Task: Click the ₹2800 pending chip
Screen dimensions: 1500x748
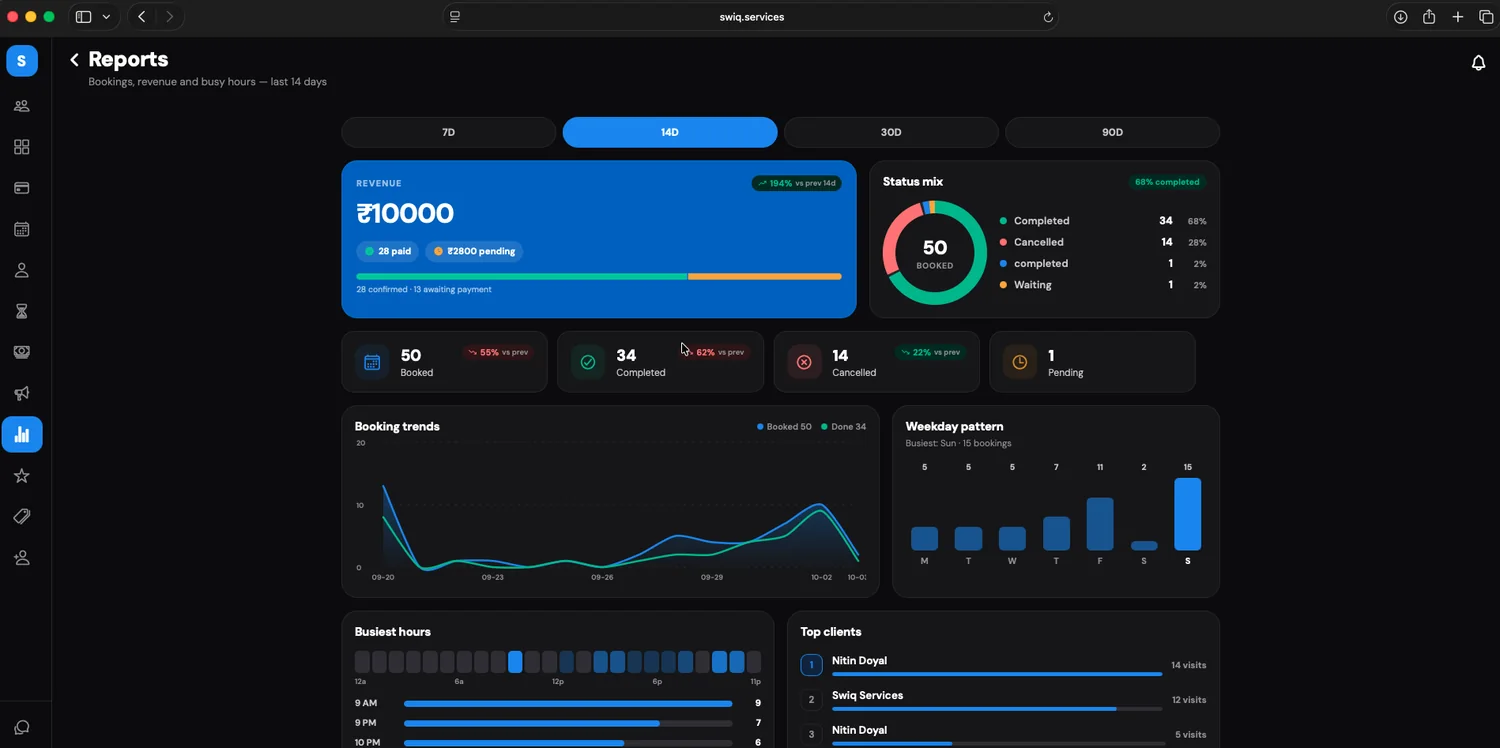Action: tap(474, 251)
